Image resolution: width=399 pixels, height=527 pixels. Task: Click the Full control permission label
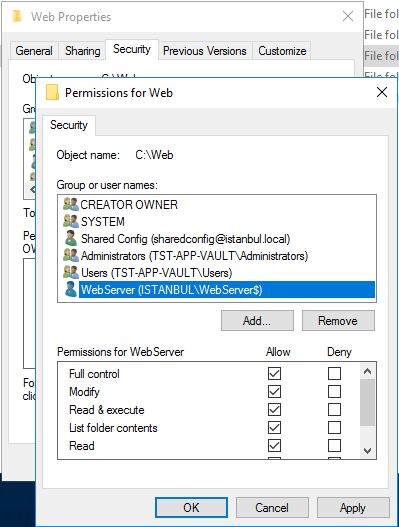coord(94,374)
